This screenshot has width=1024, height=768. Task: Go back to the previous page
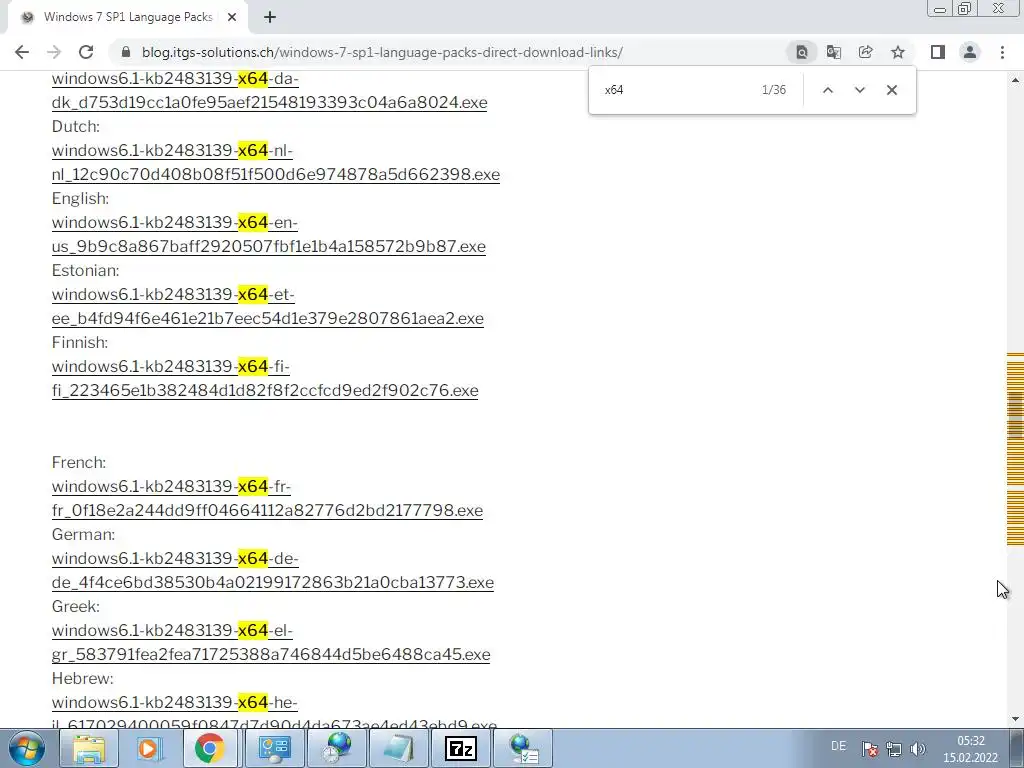22,52
